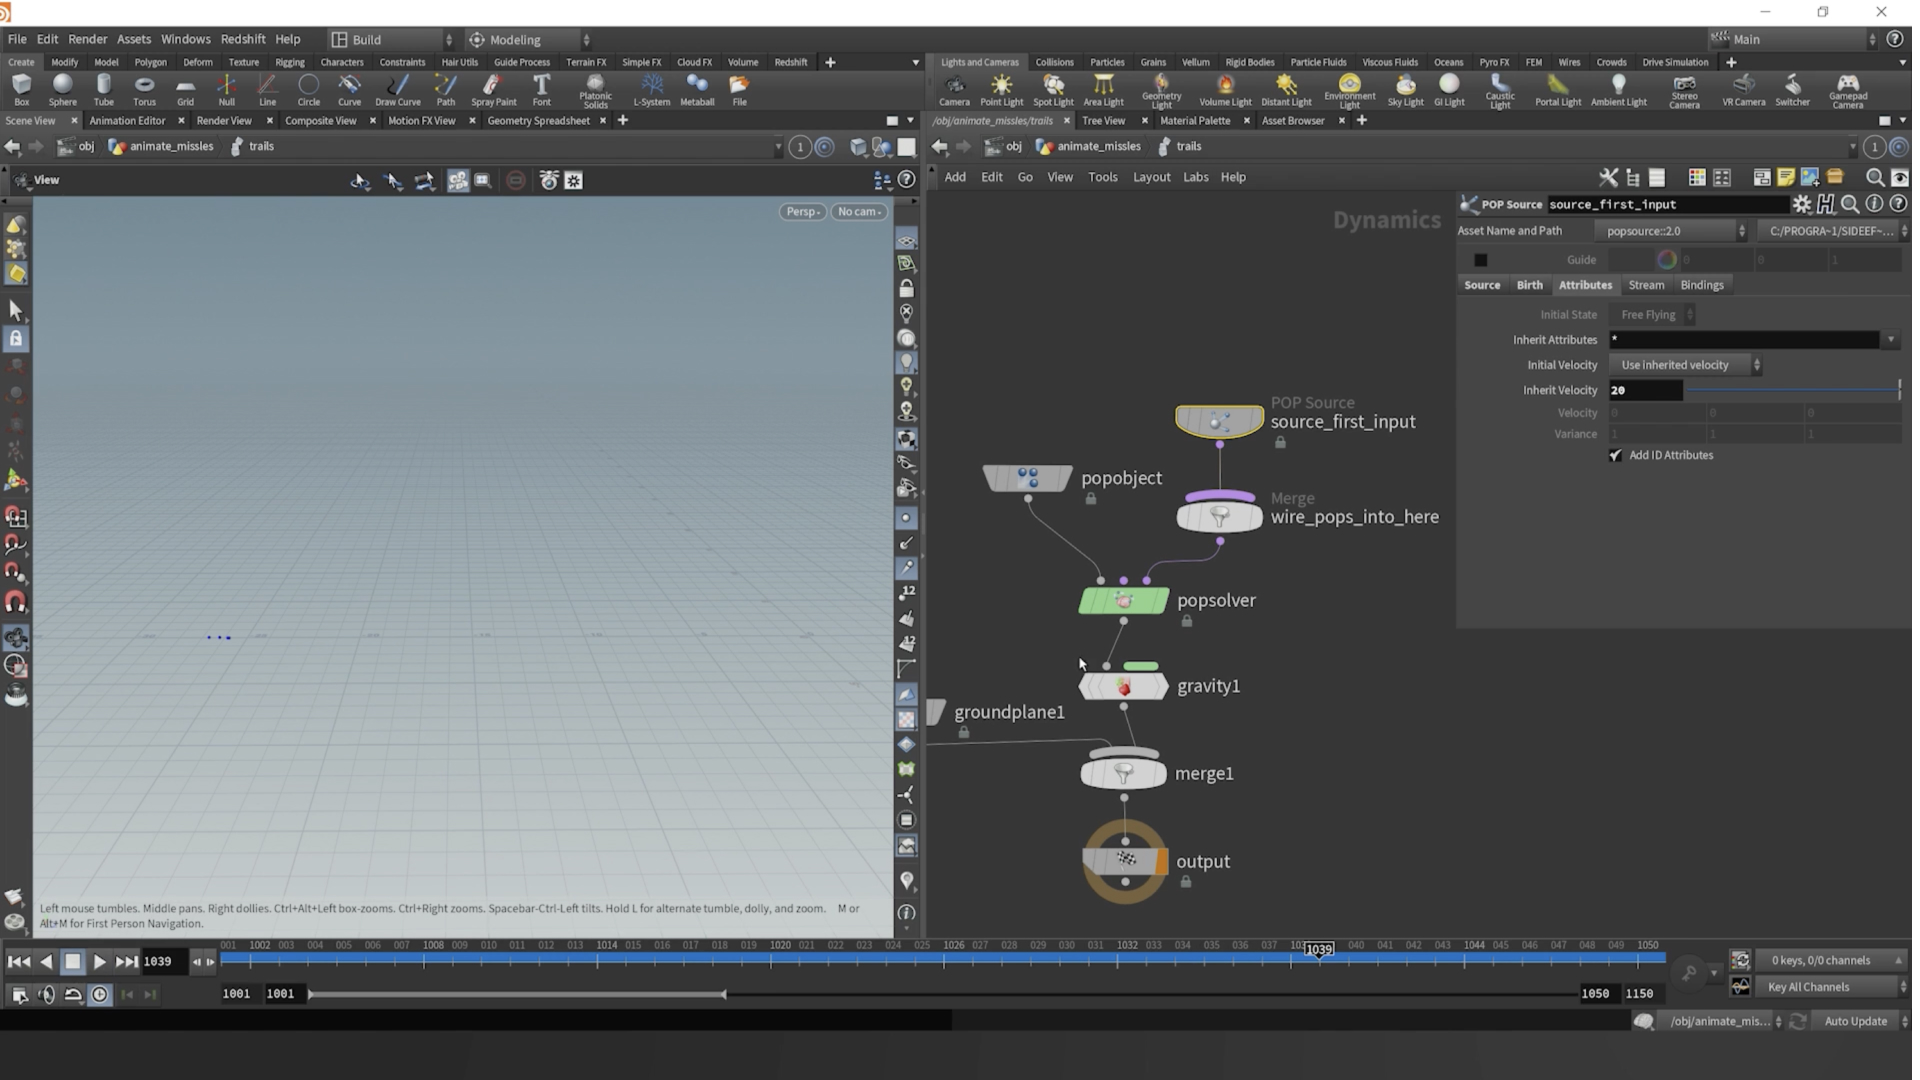Viewport: 1920px width, 1080px height.
Task: Add an Environment Light
Action: point(1349,91)
